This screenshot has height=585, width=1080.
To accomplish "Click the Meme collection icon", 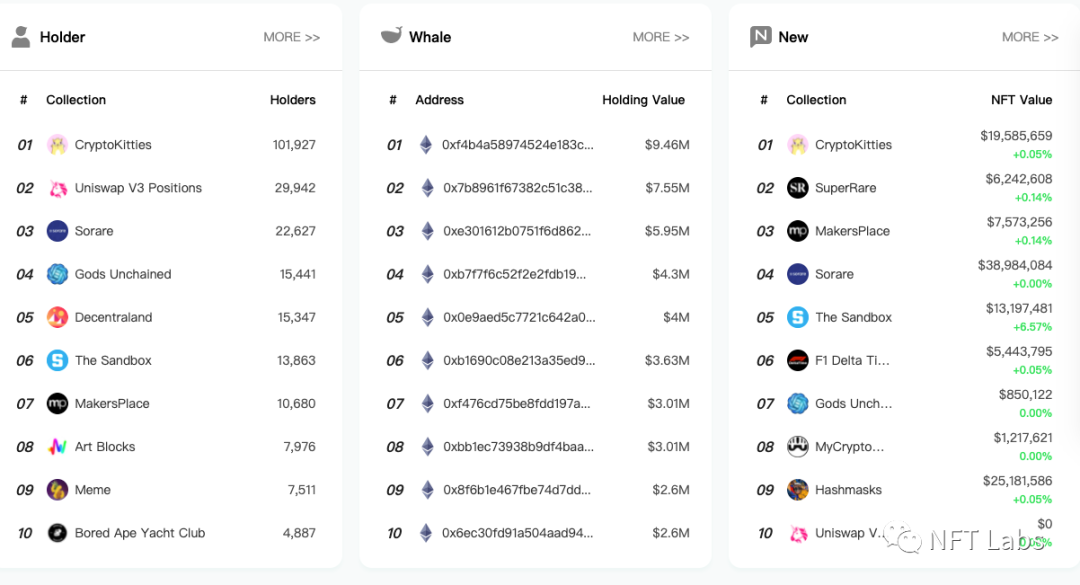I will tap(57, 490).
